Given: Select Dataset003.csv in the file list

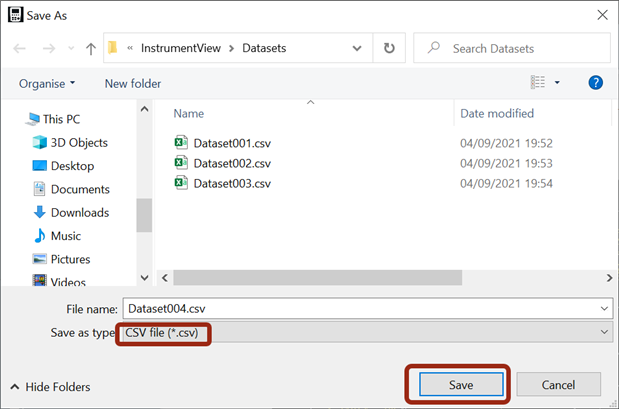Looking at the screenshot, I should point(232,183).
